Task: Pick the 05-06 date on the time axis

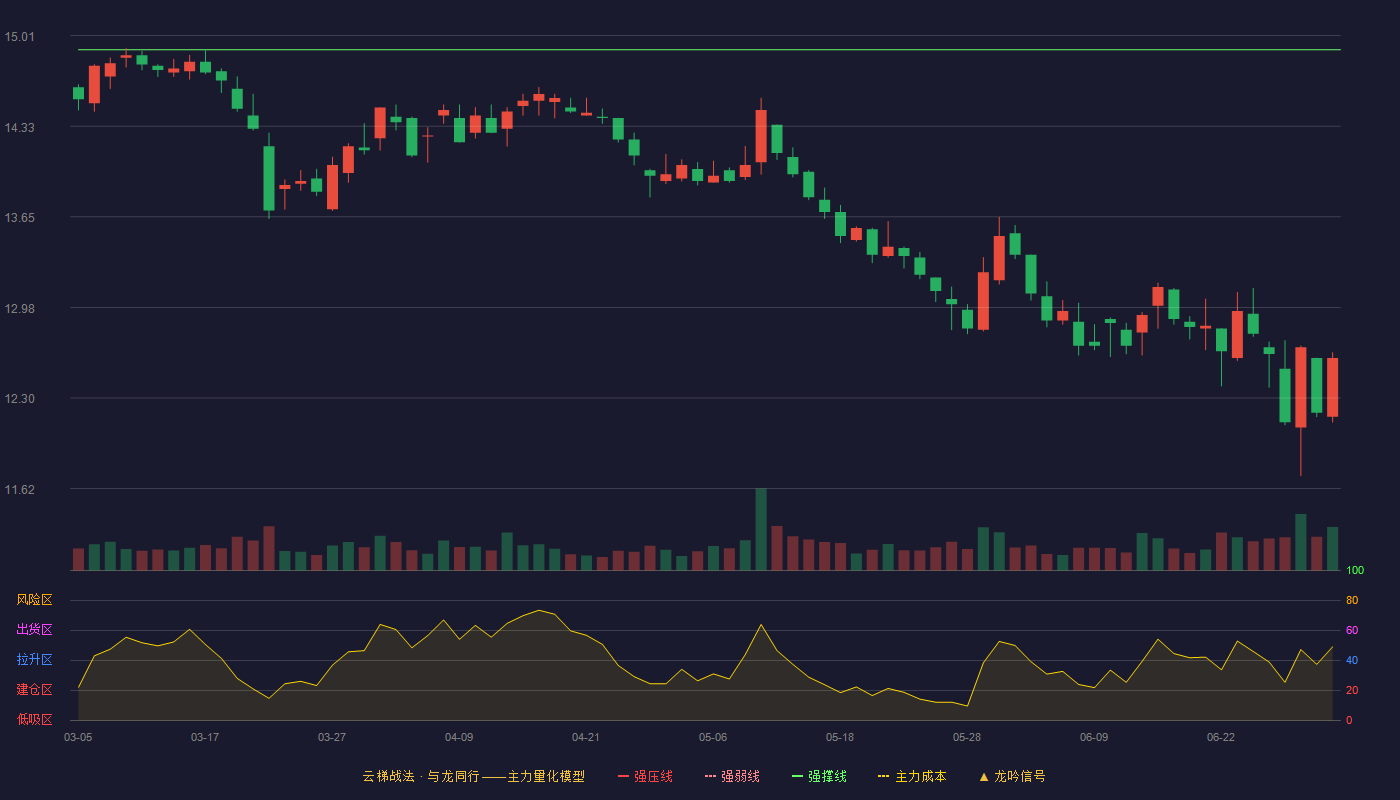Action: coord(713,737)
